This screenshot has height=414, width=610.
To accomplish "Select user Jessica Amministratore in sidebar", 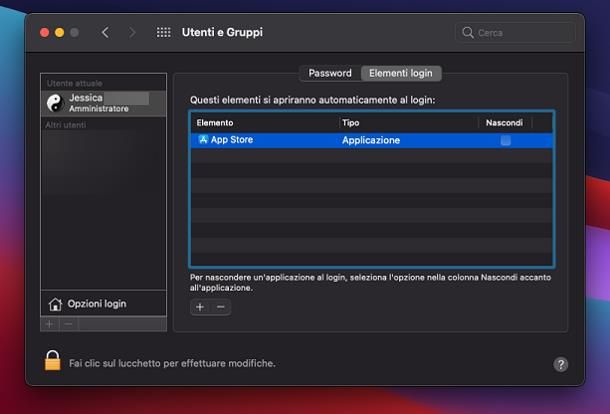I will click(x=103, y=103).
